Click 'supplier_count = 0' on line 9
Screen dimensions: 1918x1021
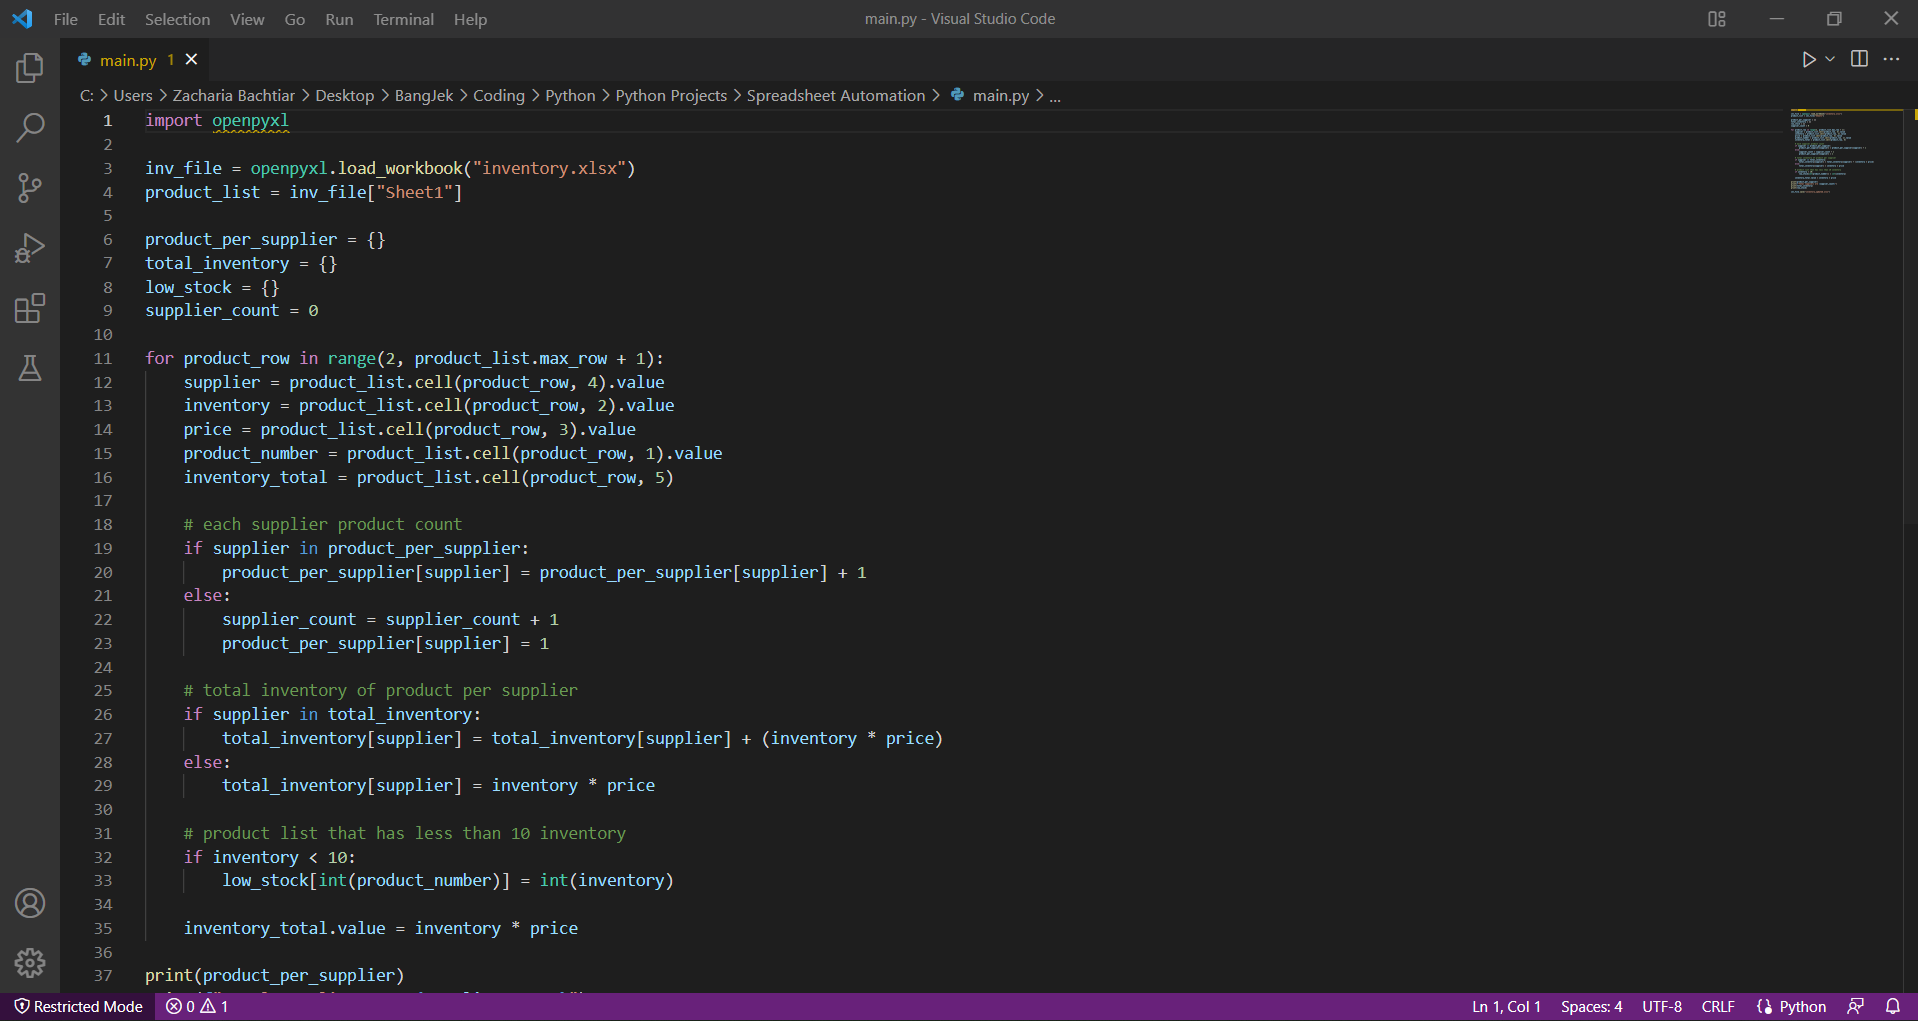[232, 310]
